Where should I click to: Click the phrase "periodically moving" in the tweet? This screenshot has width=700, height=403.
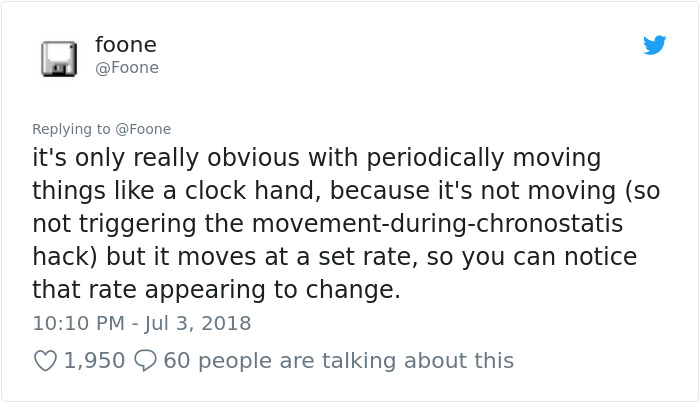(x=484, y=158)
